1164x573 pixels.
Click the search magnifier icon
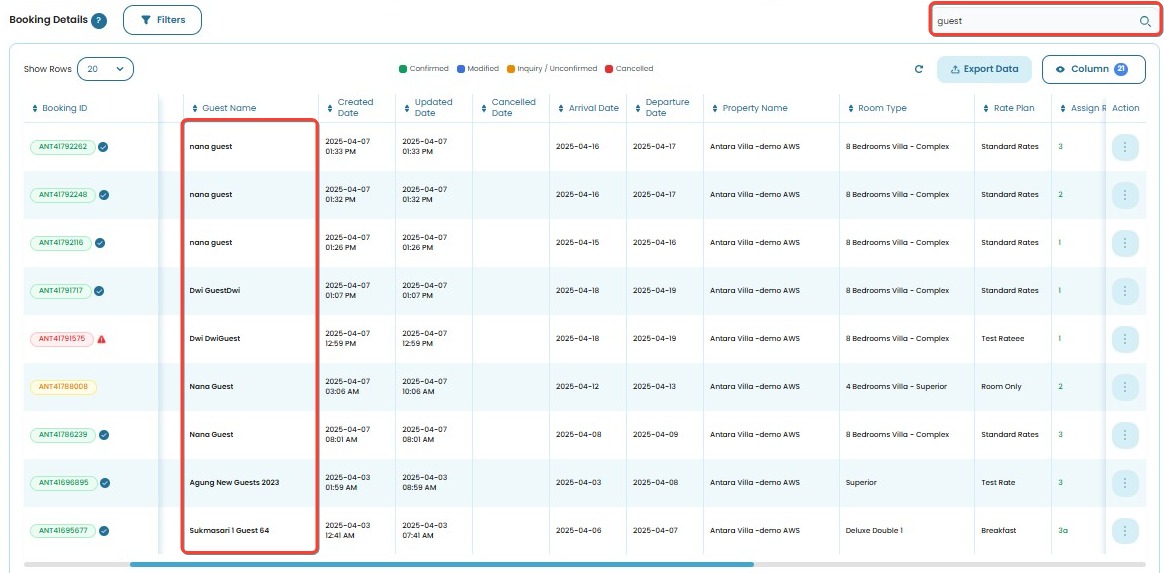point(1145,22)
